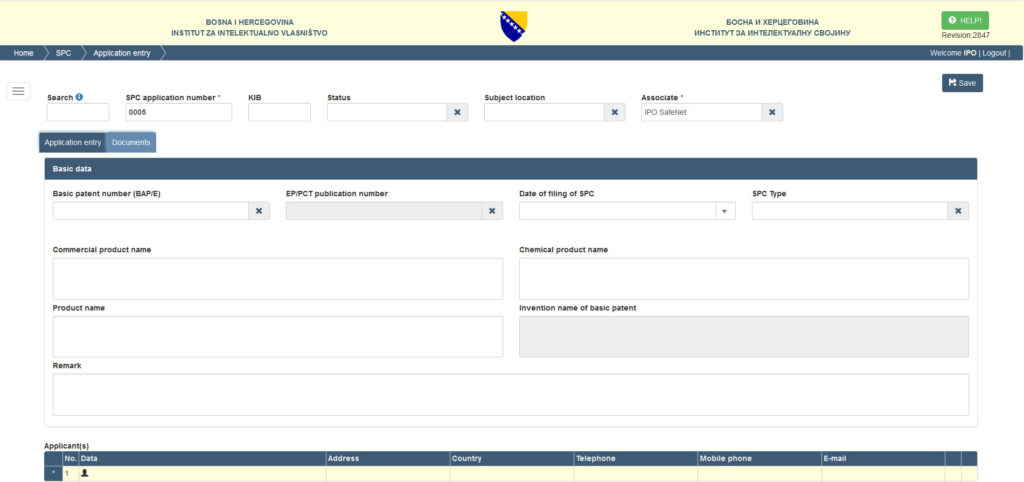Click the Revision:2847 text
The image size is (1024, 482).
click(x=965, y=36)
